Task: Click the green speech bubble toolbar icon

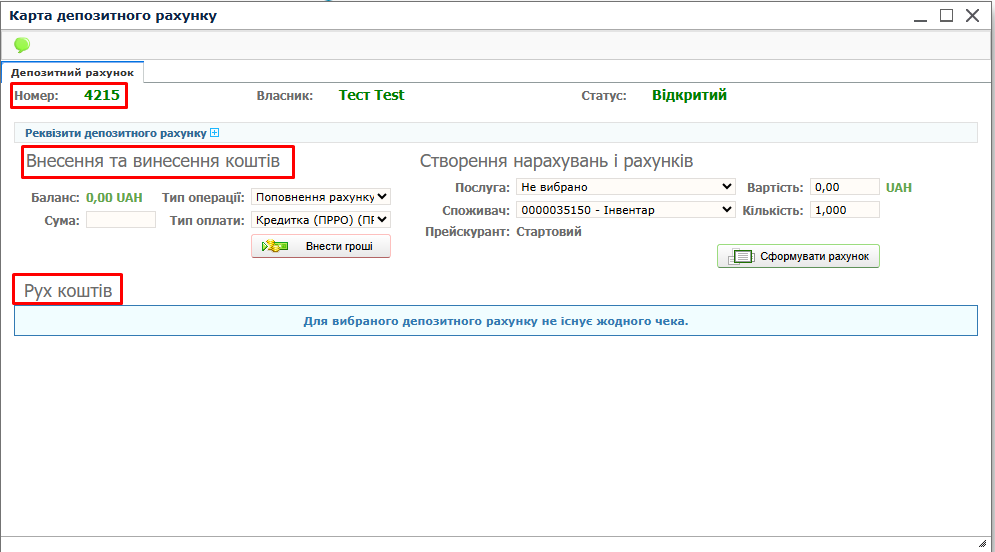Action: pyautogui.click(x=21, y=45)
